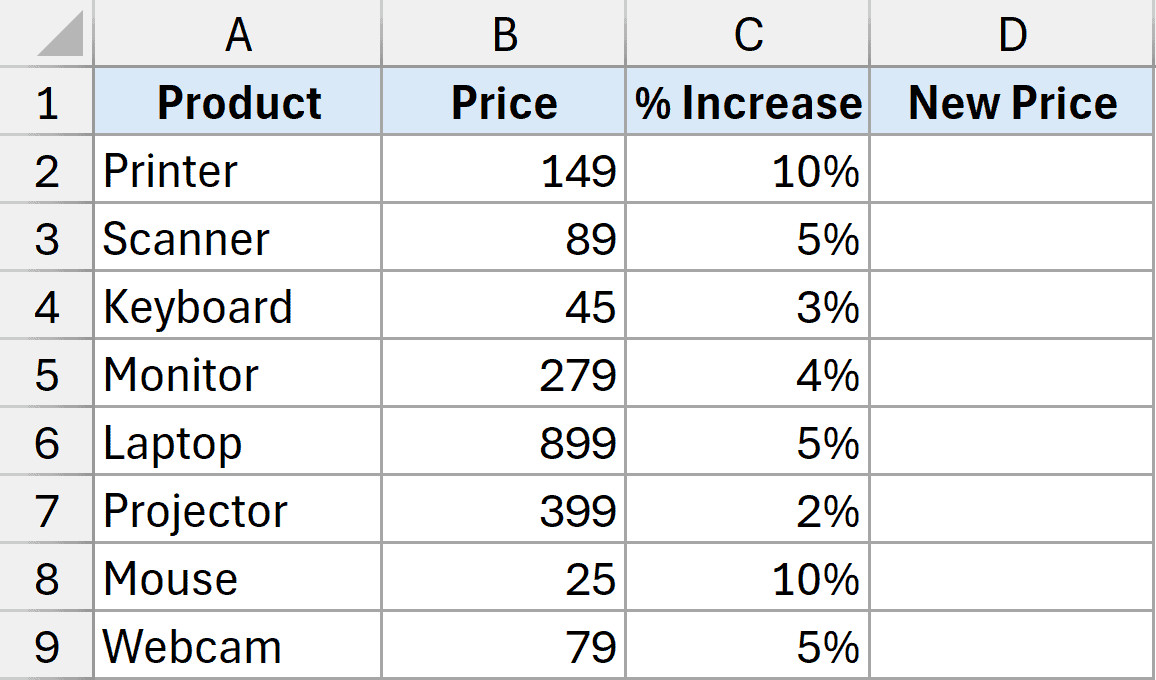The width and height of the screenshot is (1156, 680).
Task: Click the Monitor price cell 279
Action: point(504,375)
